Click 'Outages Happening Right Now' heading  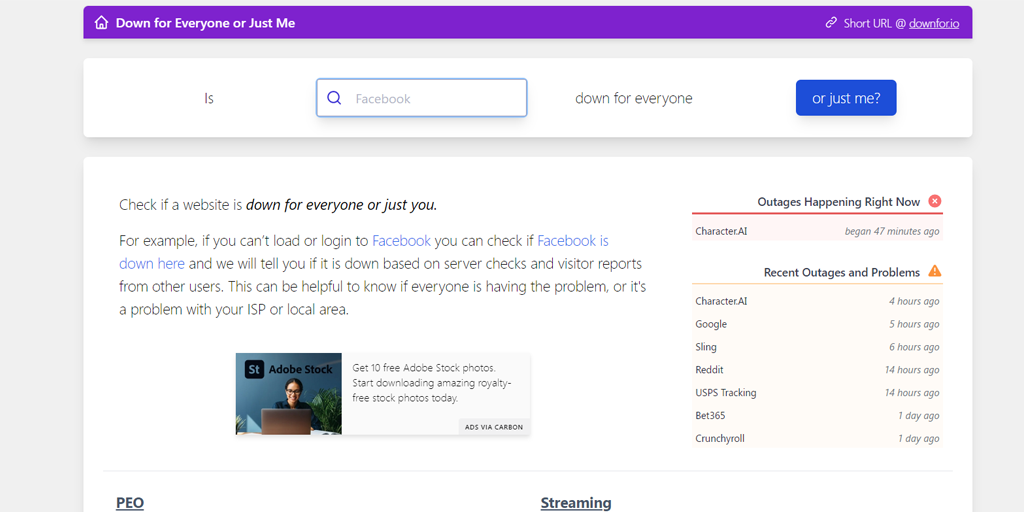click(839, 202)
